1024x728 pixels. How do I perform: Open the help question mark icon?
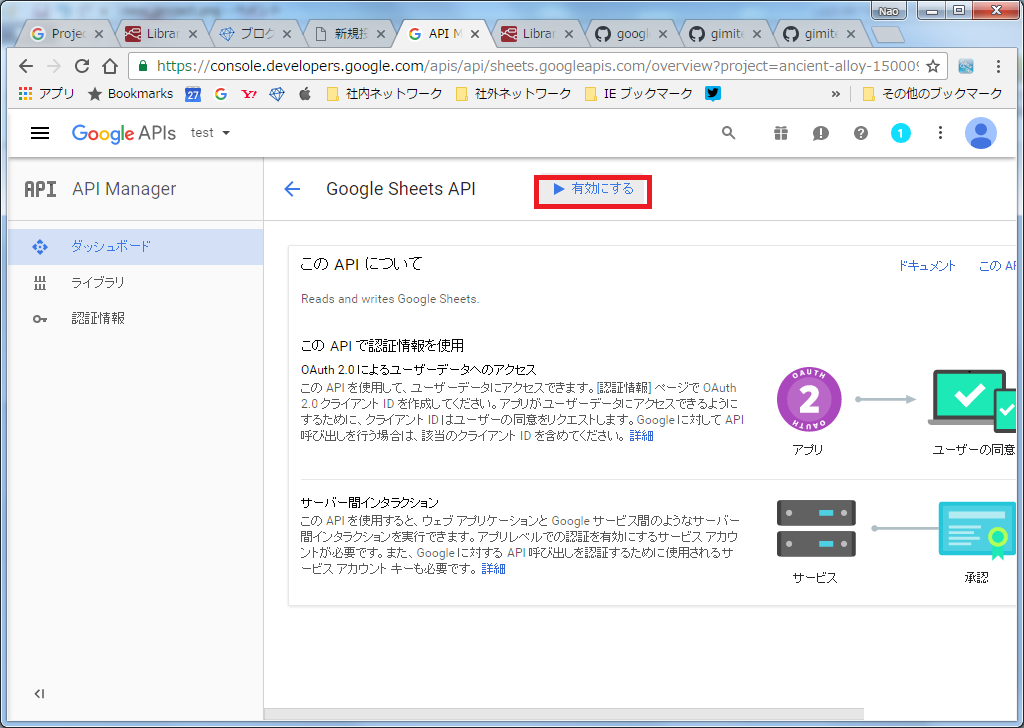point(861,133)
